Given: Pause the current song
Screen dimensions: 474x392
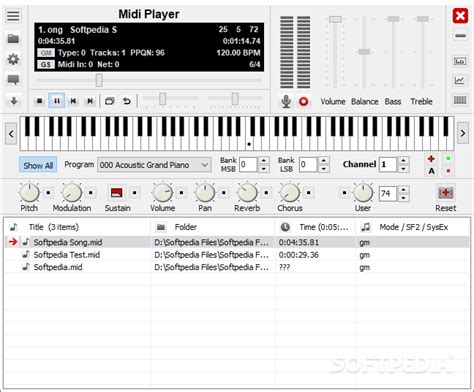Looking at the screenshot, I should (57, 101).
